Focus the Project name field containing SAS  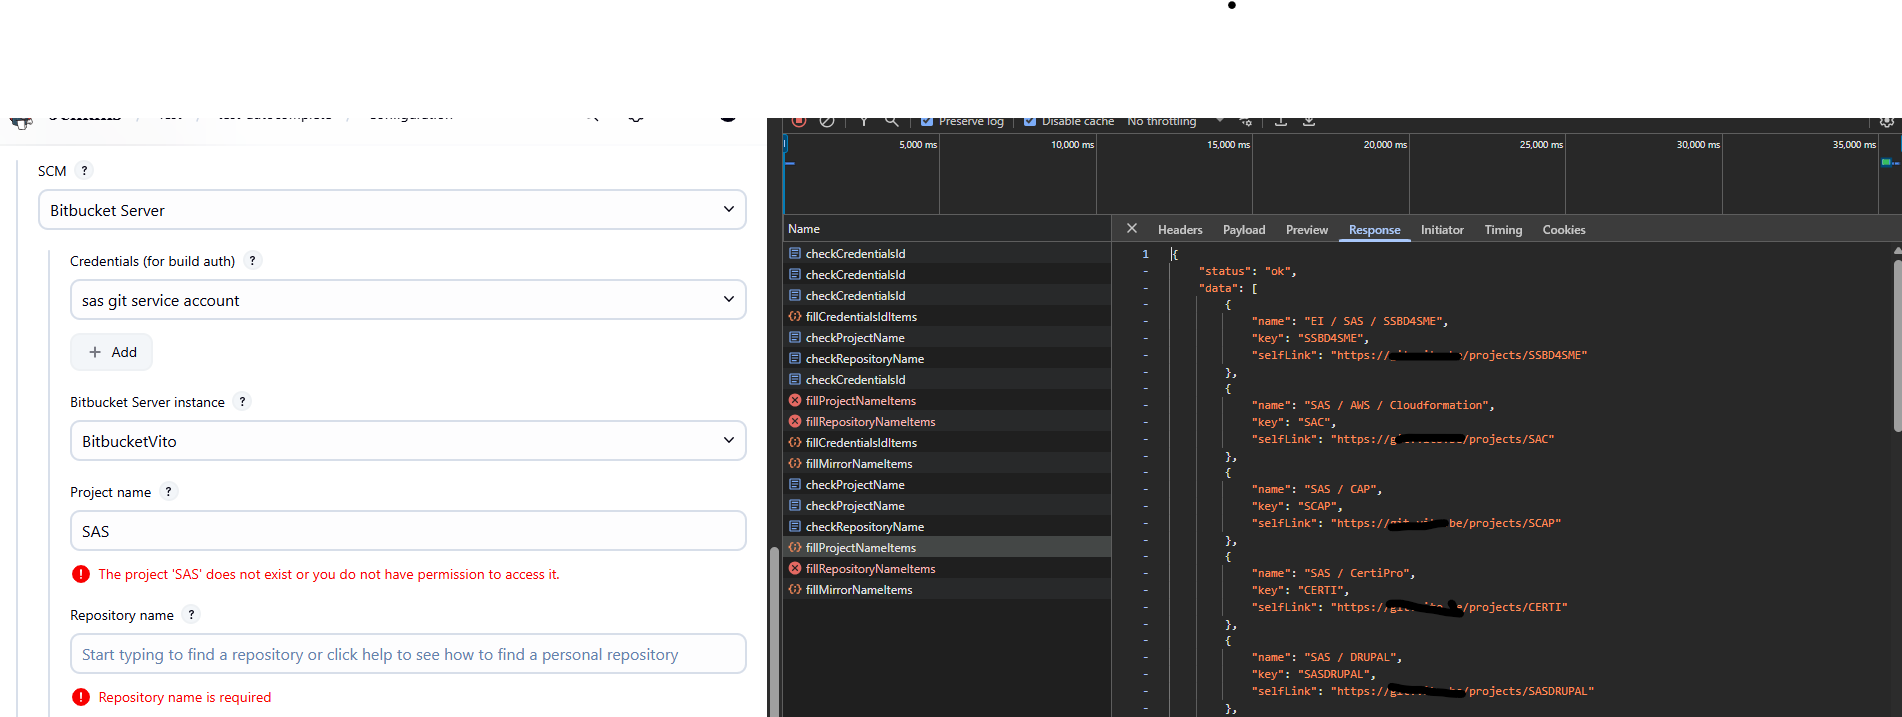tap(408, 531)
